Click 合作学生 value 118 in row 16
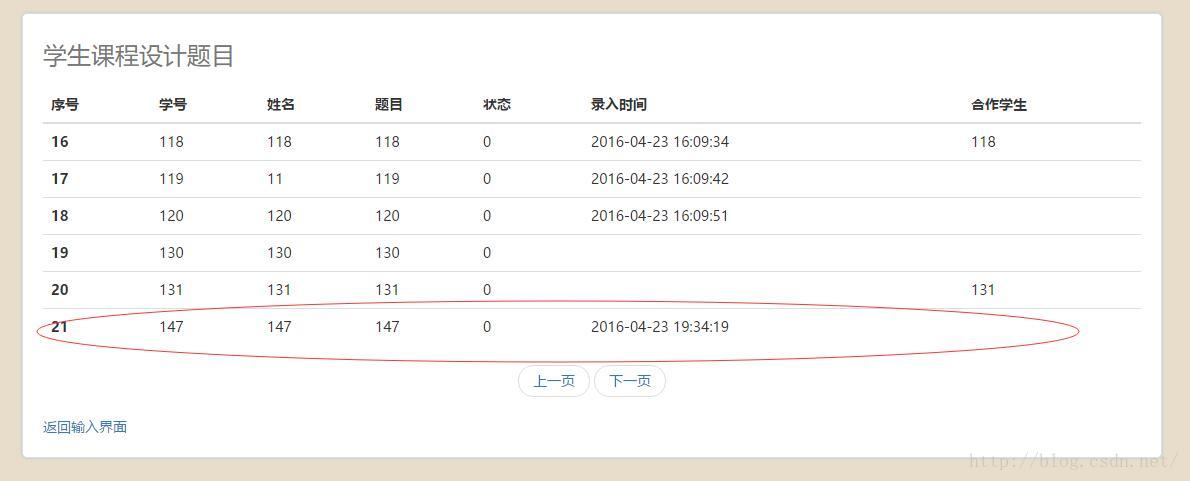 983,142
